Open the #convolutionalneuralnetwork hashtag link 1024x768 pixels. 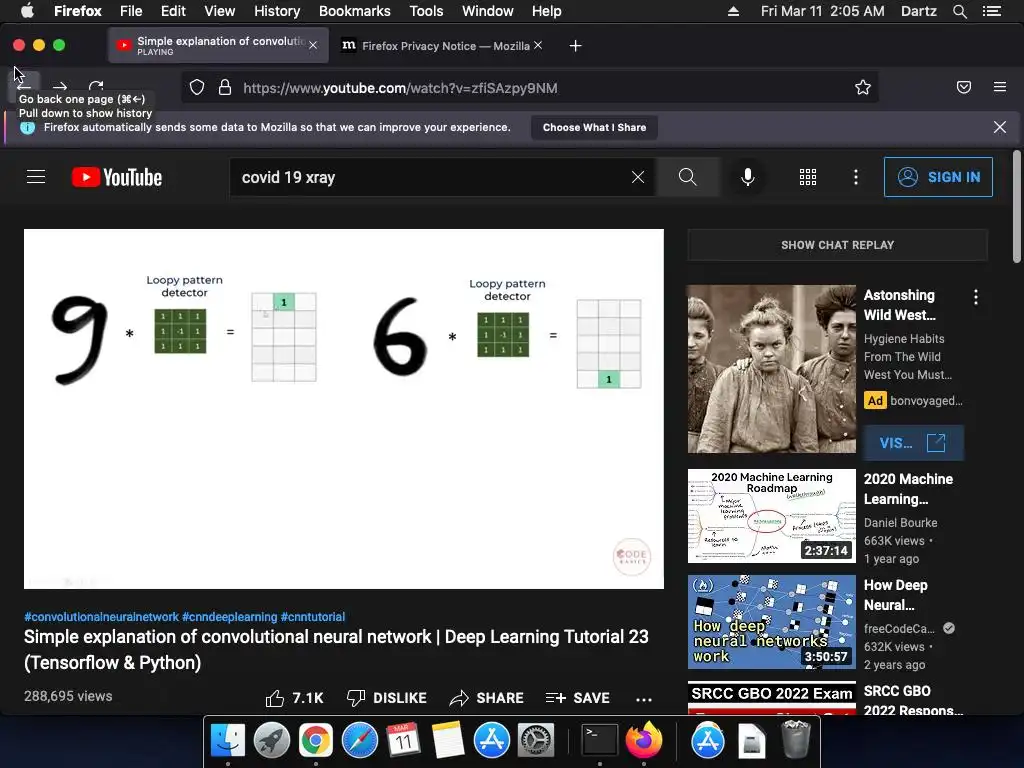point(101,616)
